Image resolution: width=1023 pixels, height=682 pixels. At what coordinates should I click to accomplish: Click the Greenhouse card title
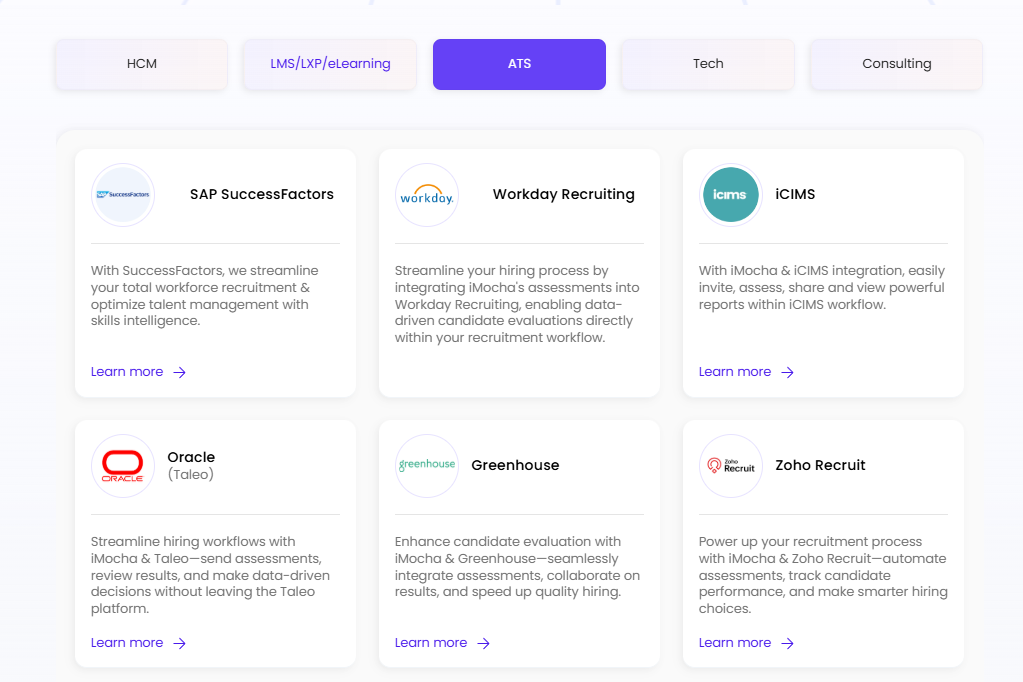[x=515, y=465]
